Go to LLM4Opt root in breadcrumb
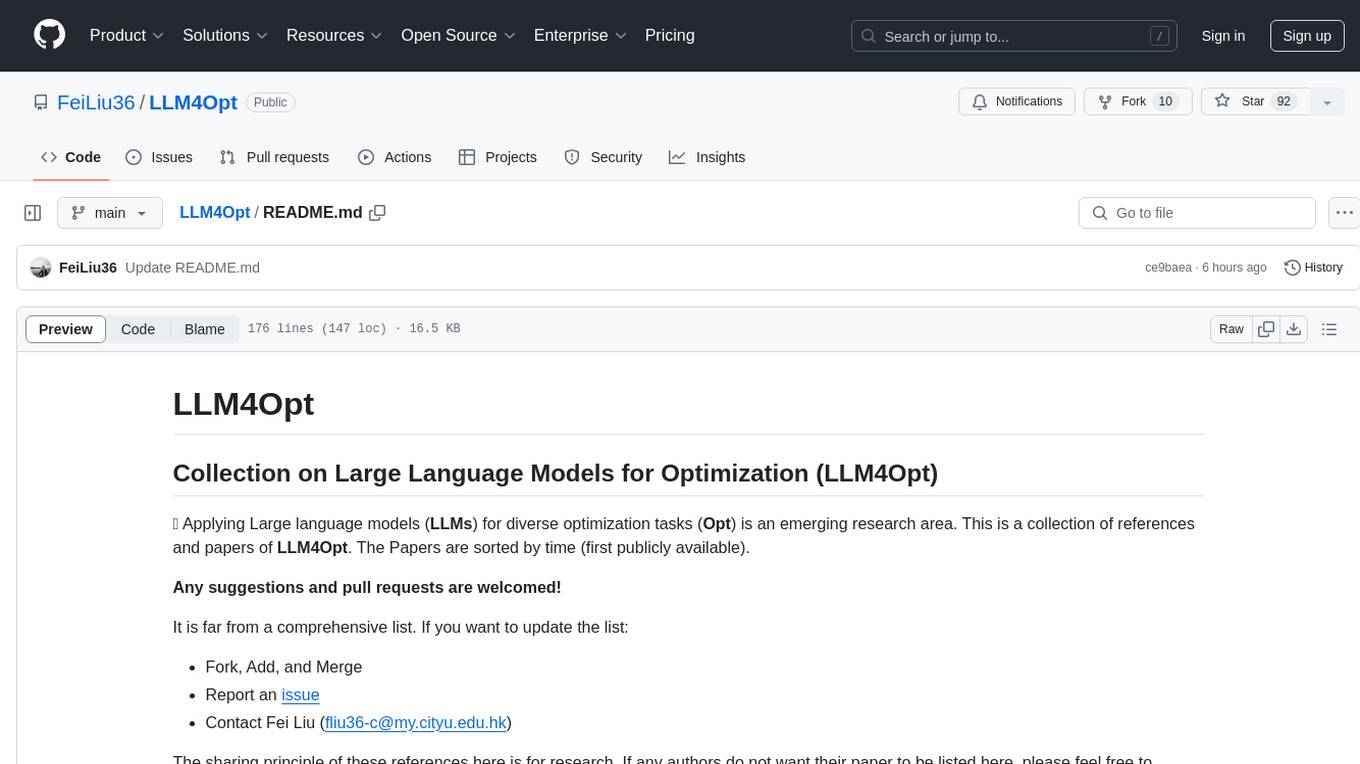This screenshot has height=764, width=1360. pyautogui.click(x=215, y=212)
